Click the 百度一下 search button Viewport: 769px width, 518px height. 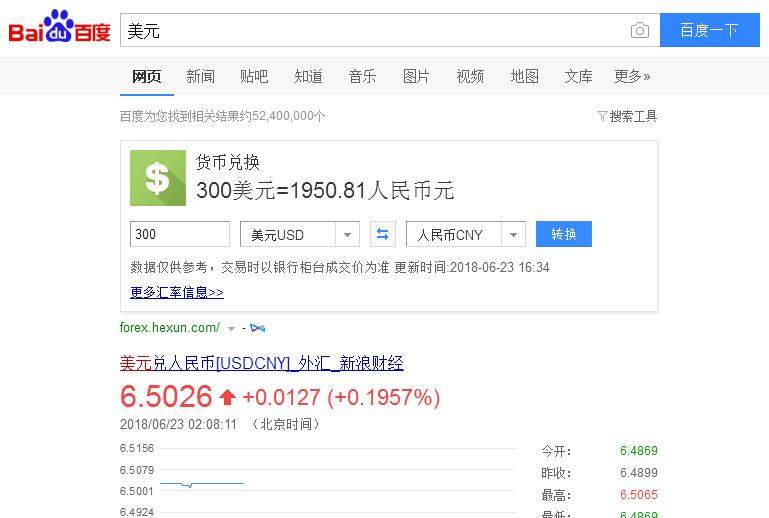[x=710, y=30]
